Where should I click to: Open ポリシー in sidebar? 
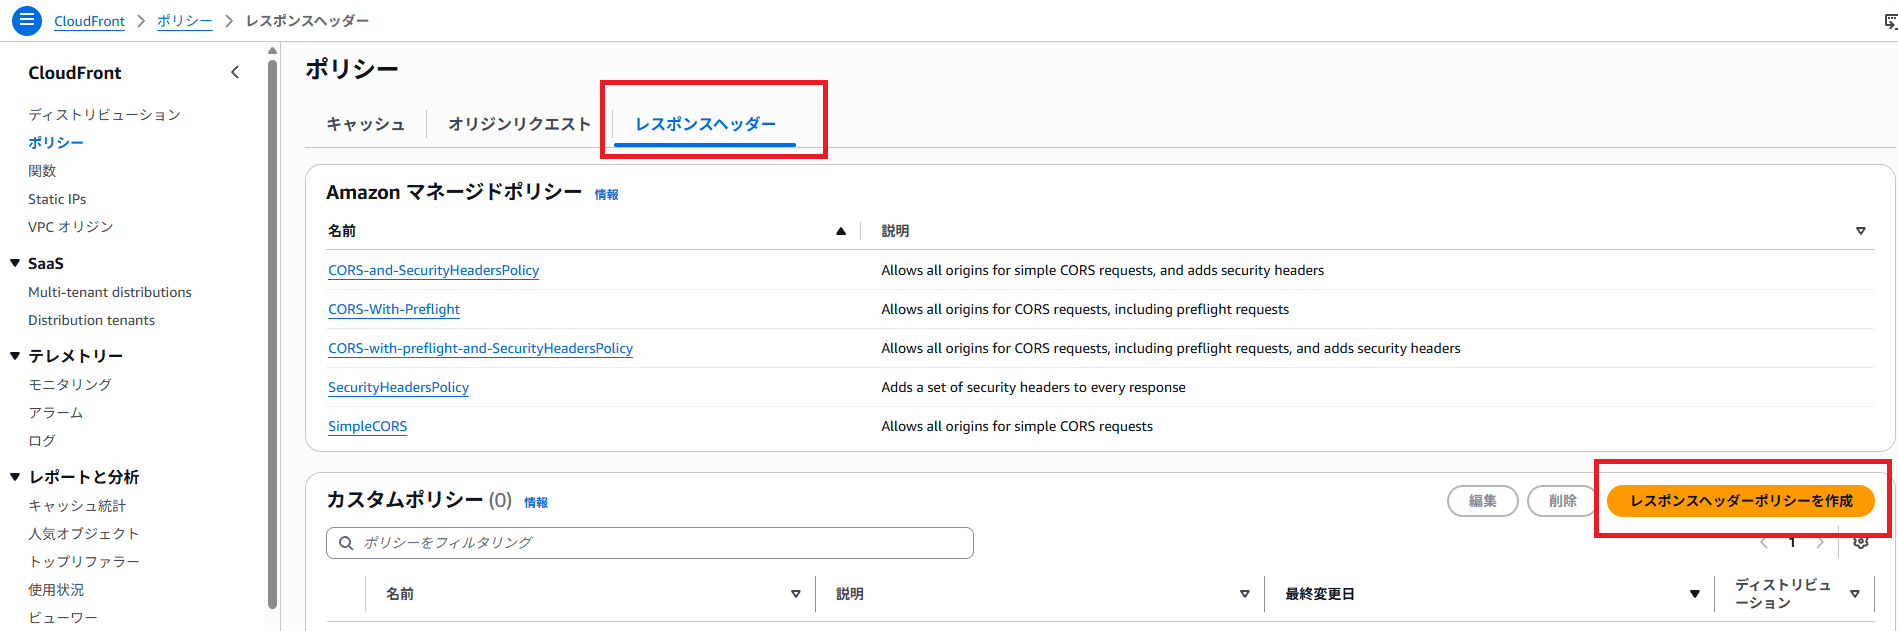[56, 143]
